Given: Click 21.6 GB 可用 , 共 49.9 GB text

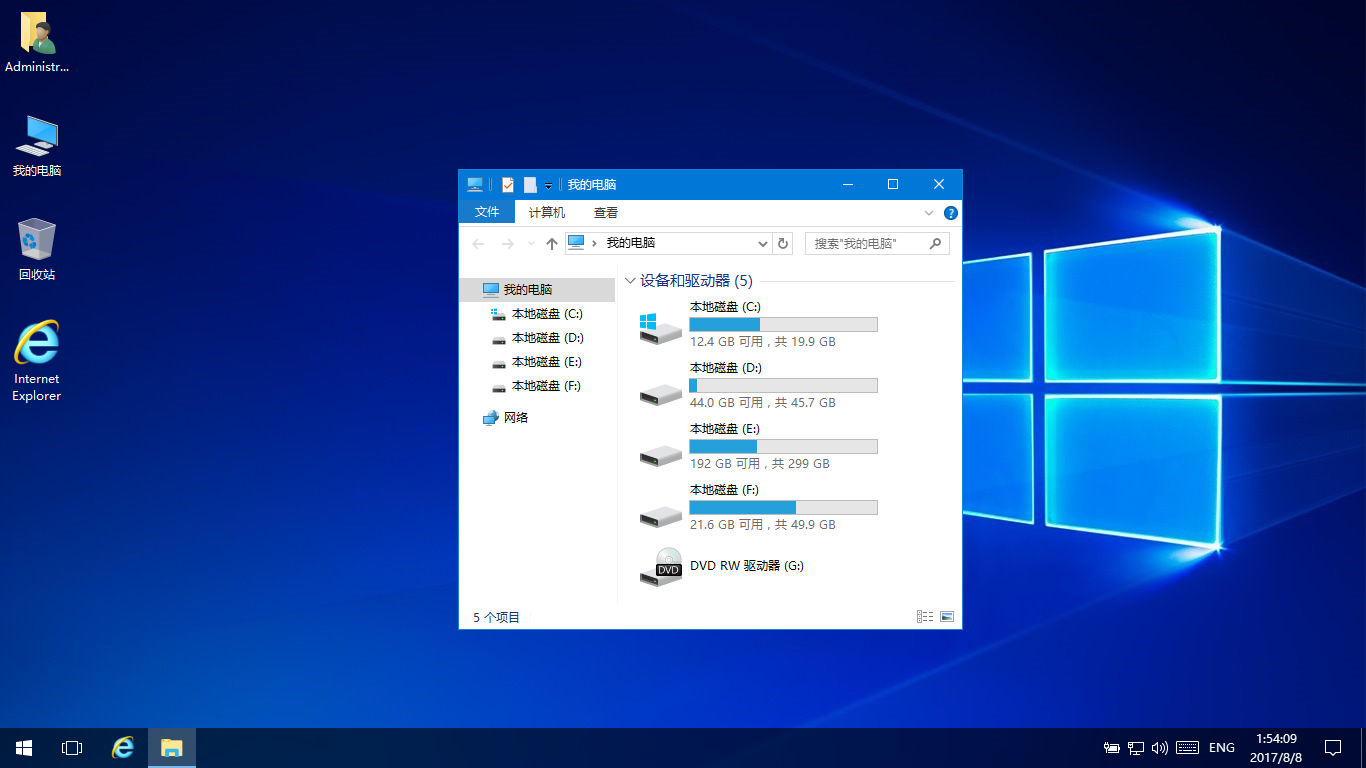Looking at the screenshot, I should pyautogui.click(x=762, y=525).
